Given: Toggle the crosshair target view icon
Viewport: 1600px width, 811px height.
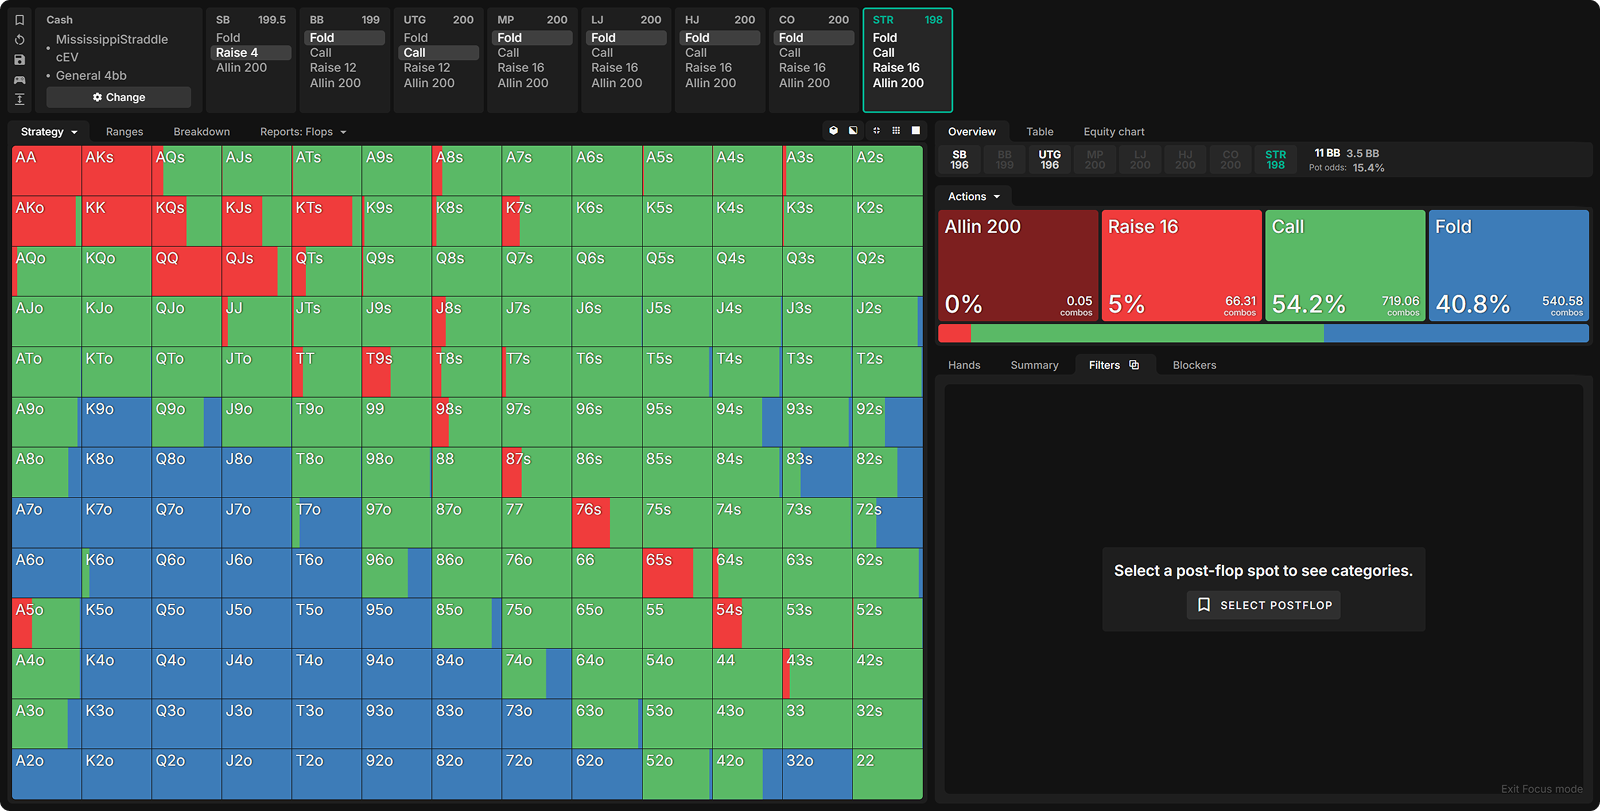Looking at the screenshot, I should click(876, 131).
